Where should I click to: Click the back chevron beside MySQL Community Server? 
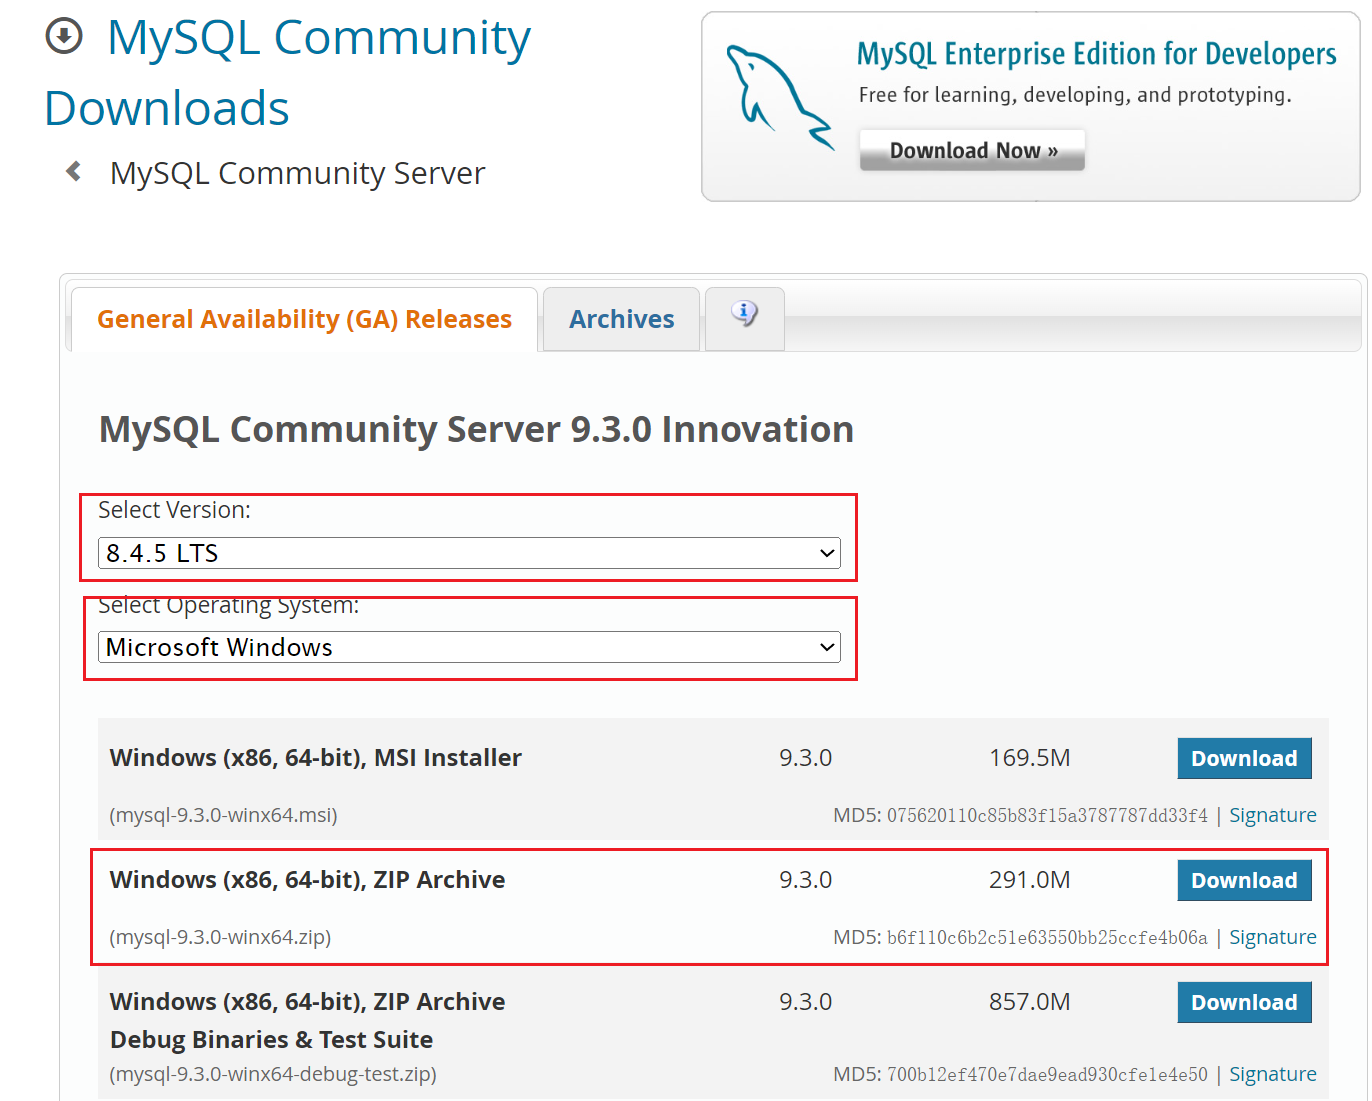point(73,172)
